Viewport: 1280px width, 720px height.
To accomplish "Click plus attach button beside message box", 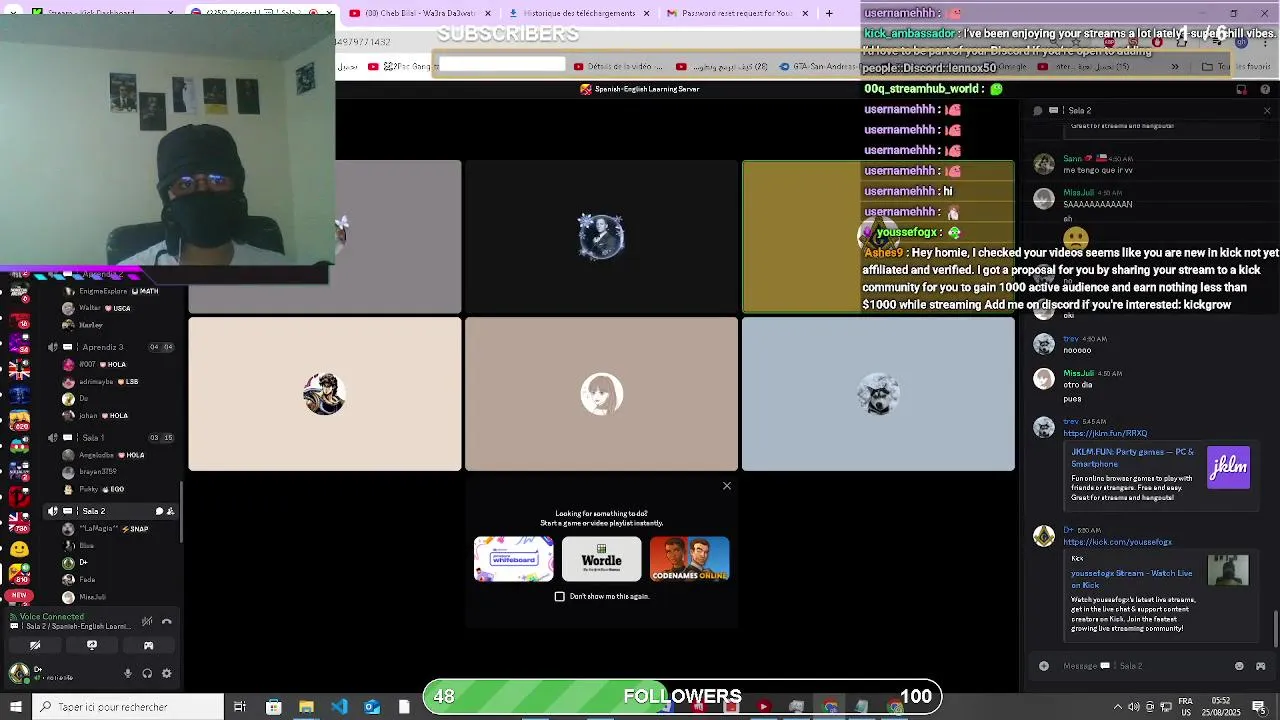I will [x=1044, y=666].
